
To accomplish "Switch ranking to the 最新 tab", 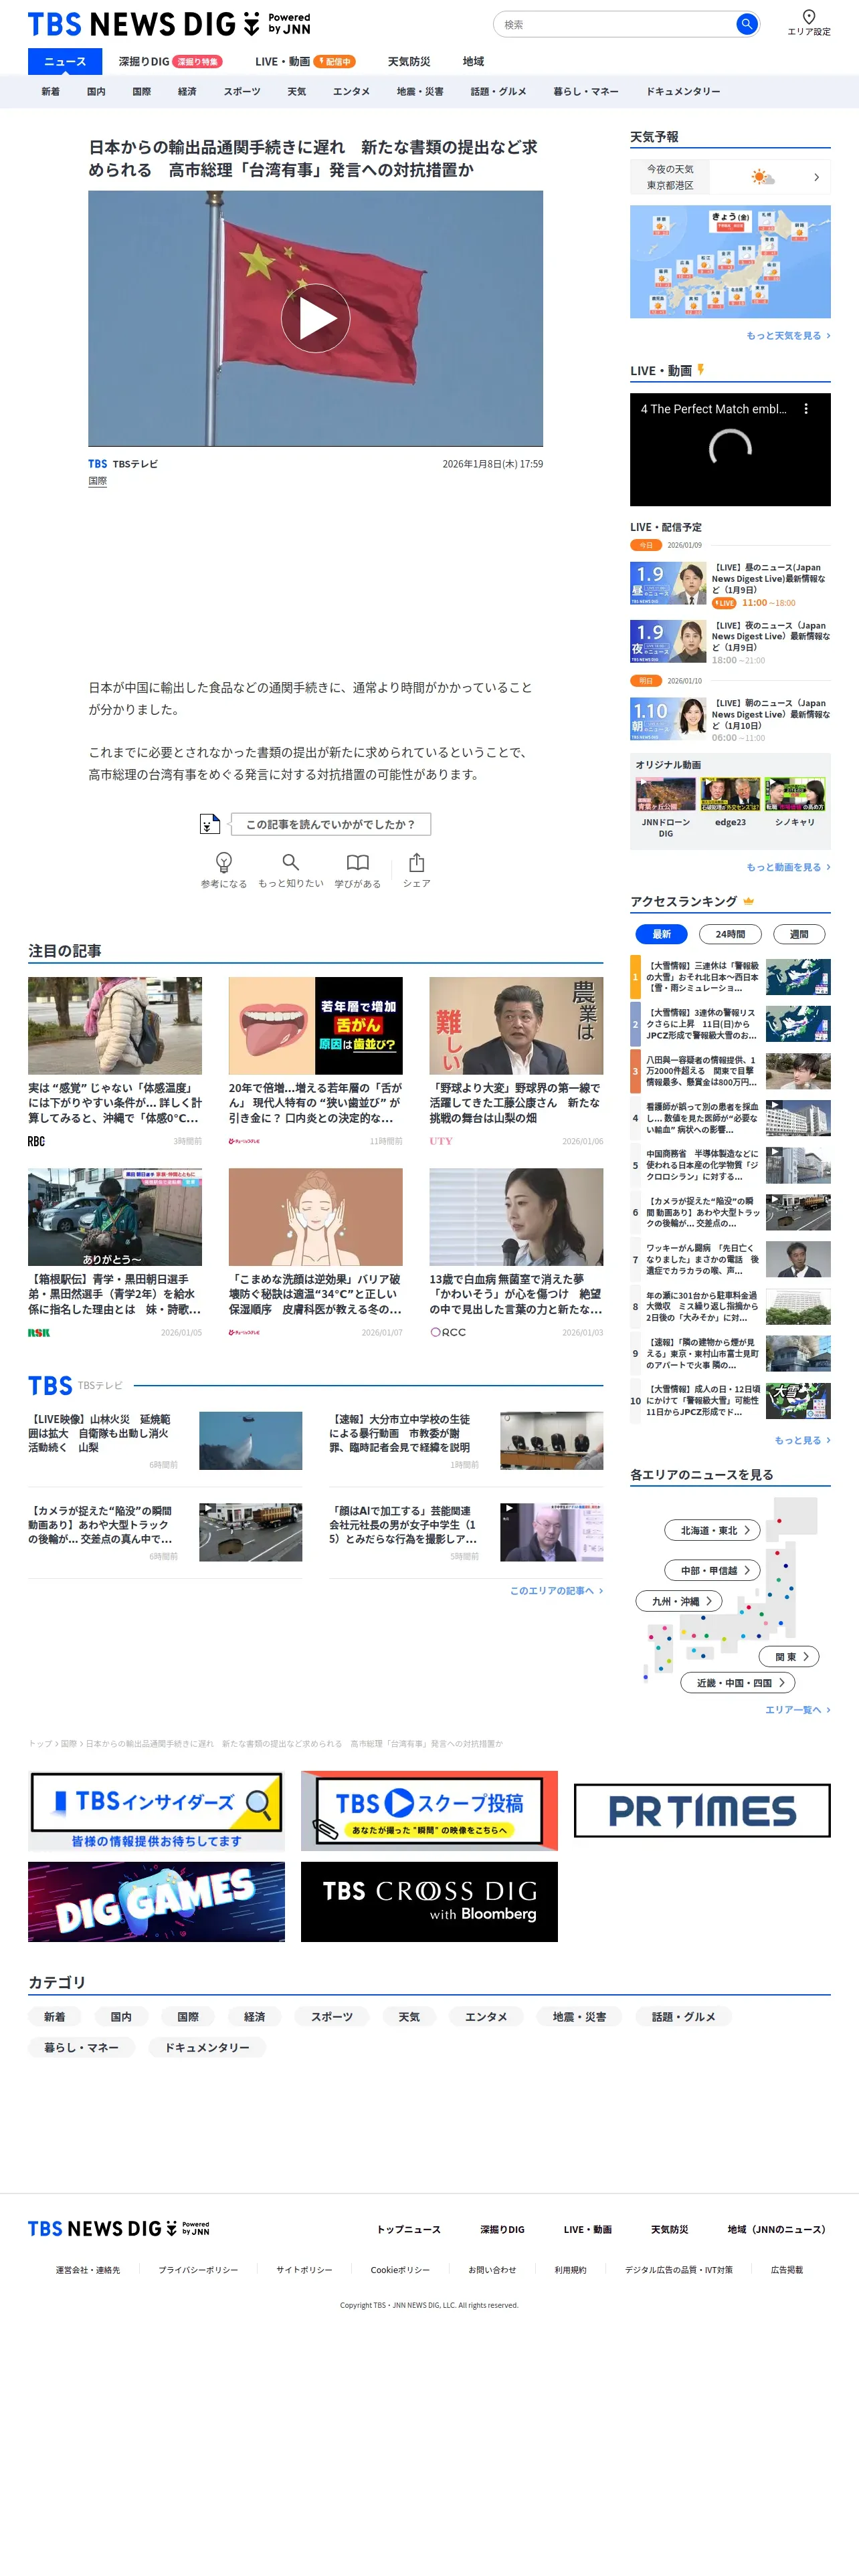I will tap(662, 934).
